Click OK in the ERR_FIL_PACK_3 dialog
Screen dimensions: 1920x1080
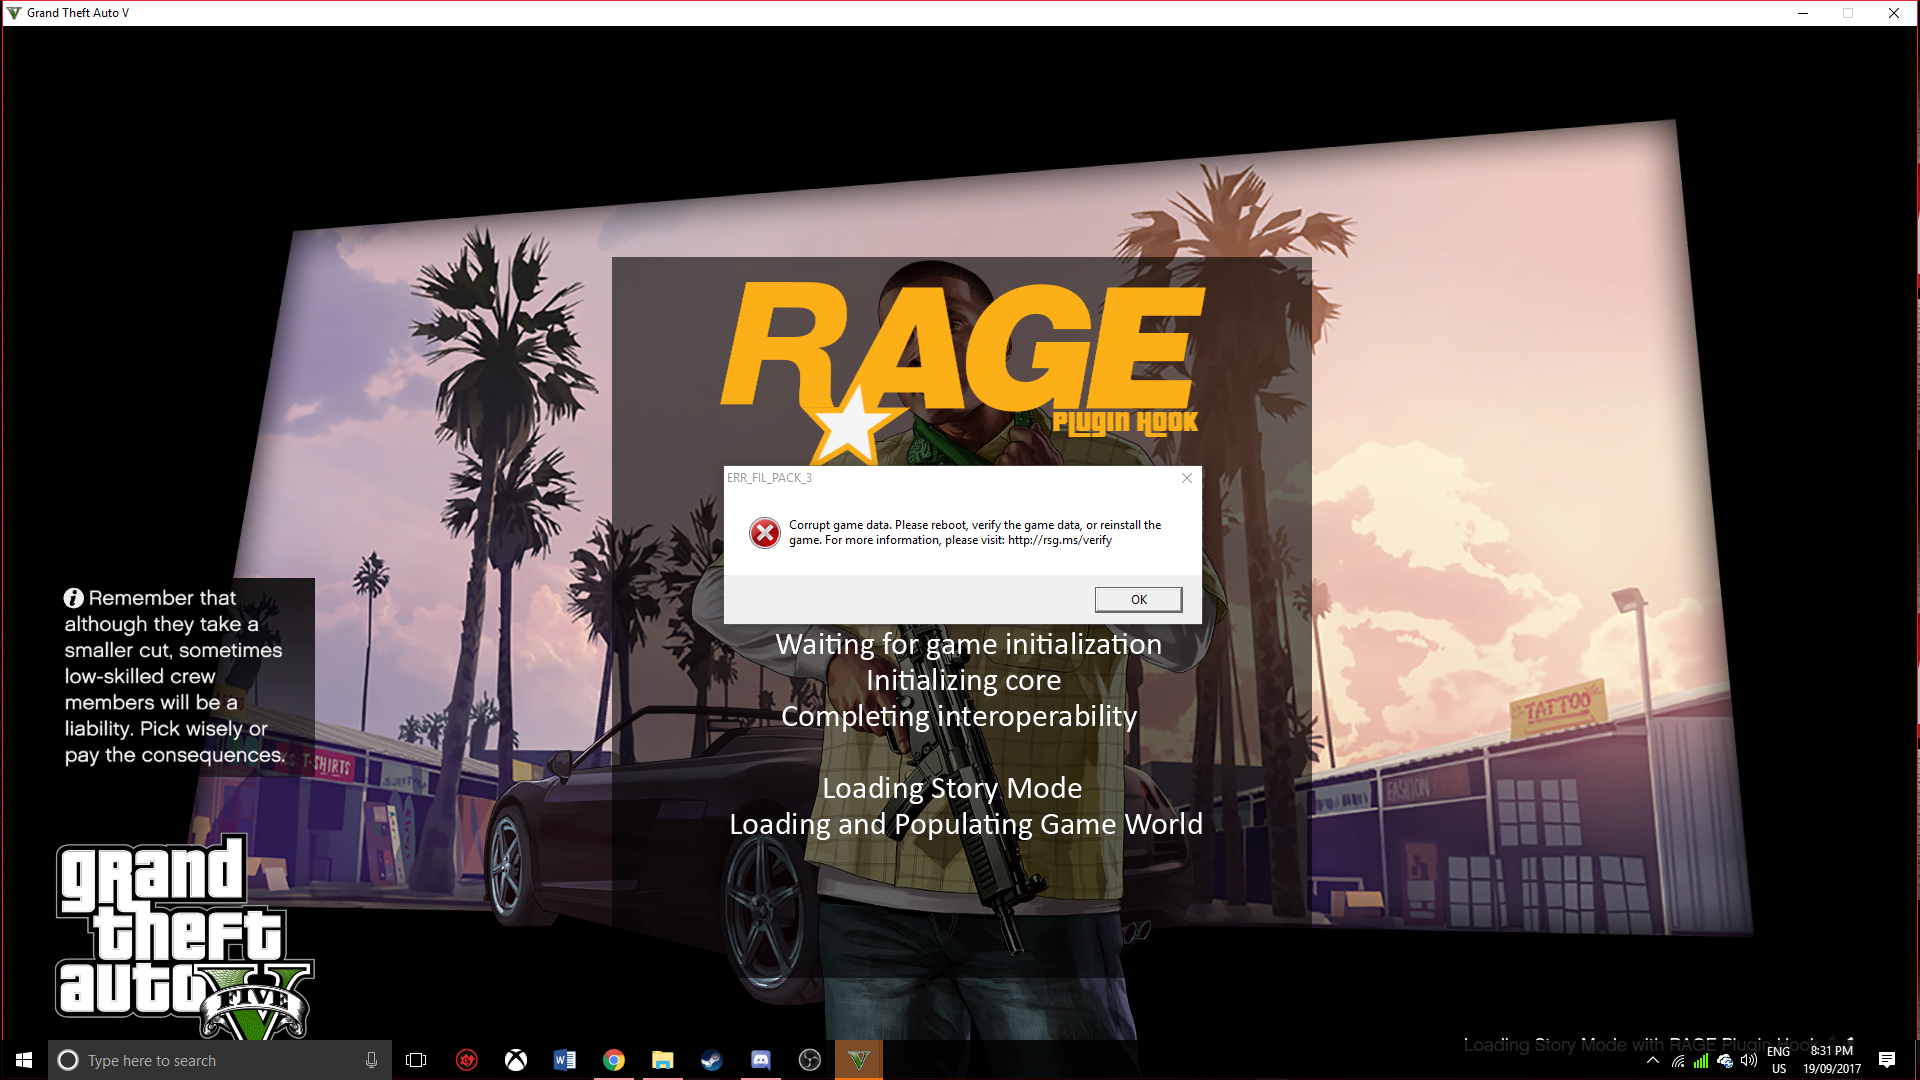[x=1138, y=599]
